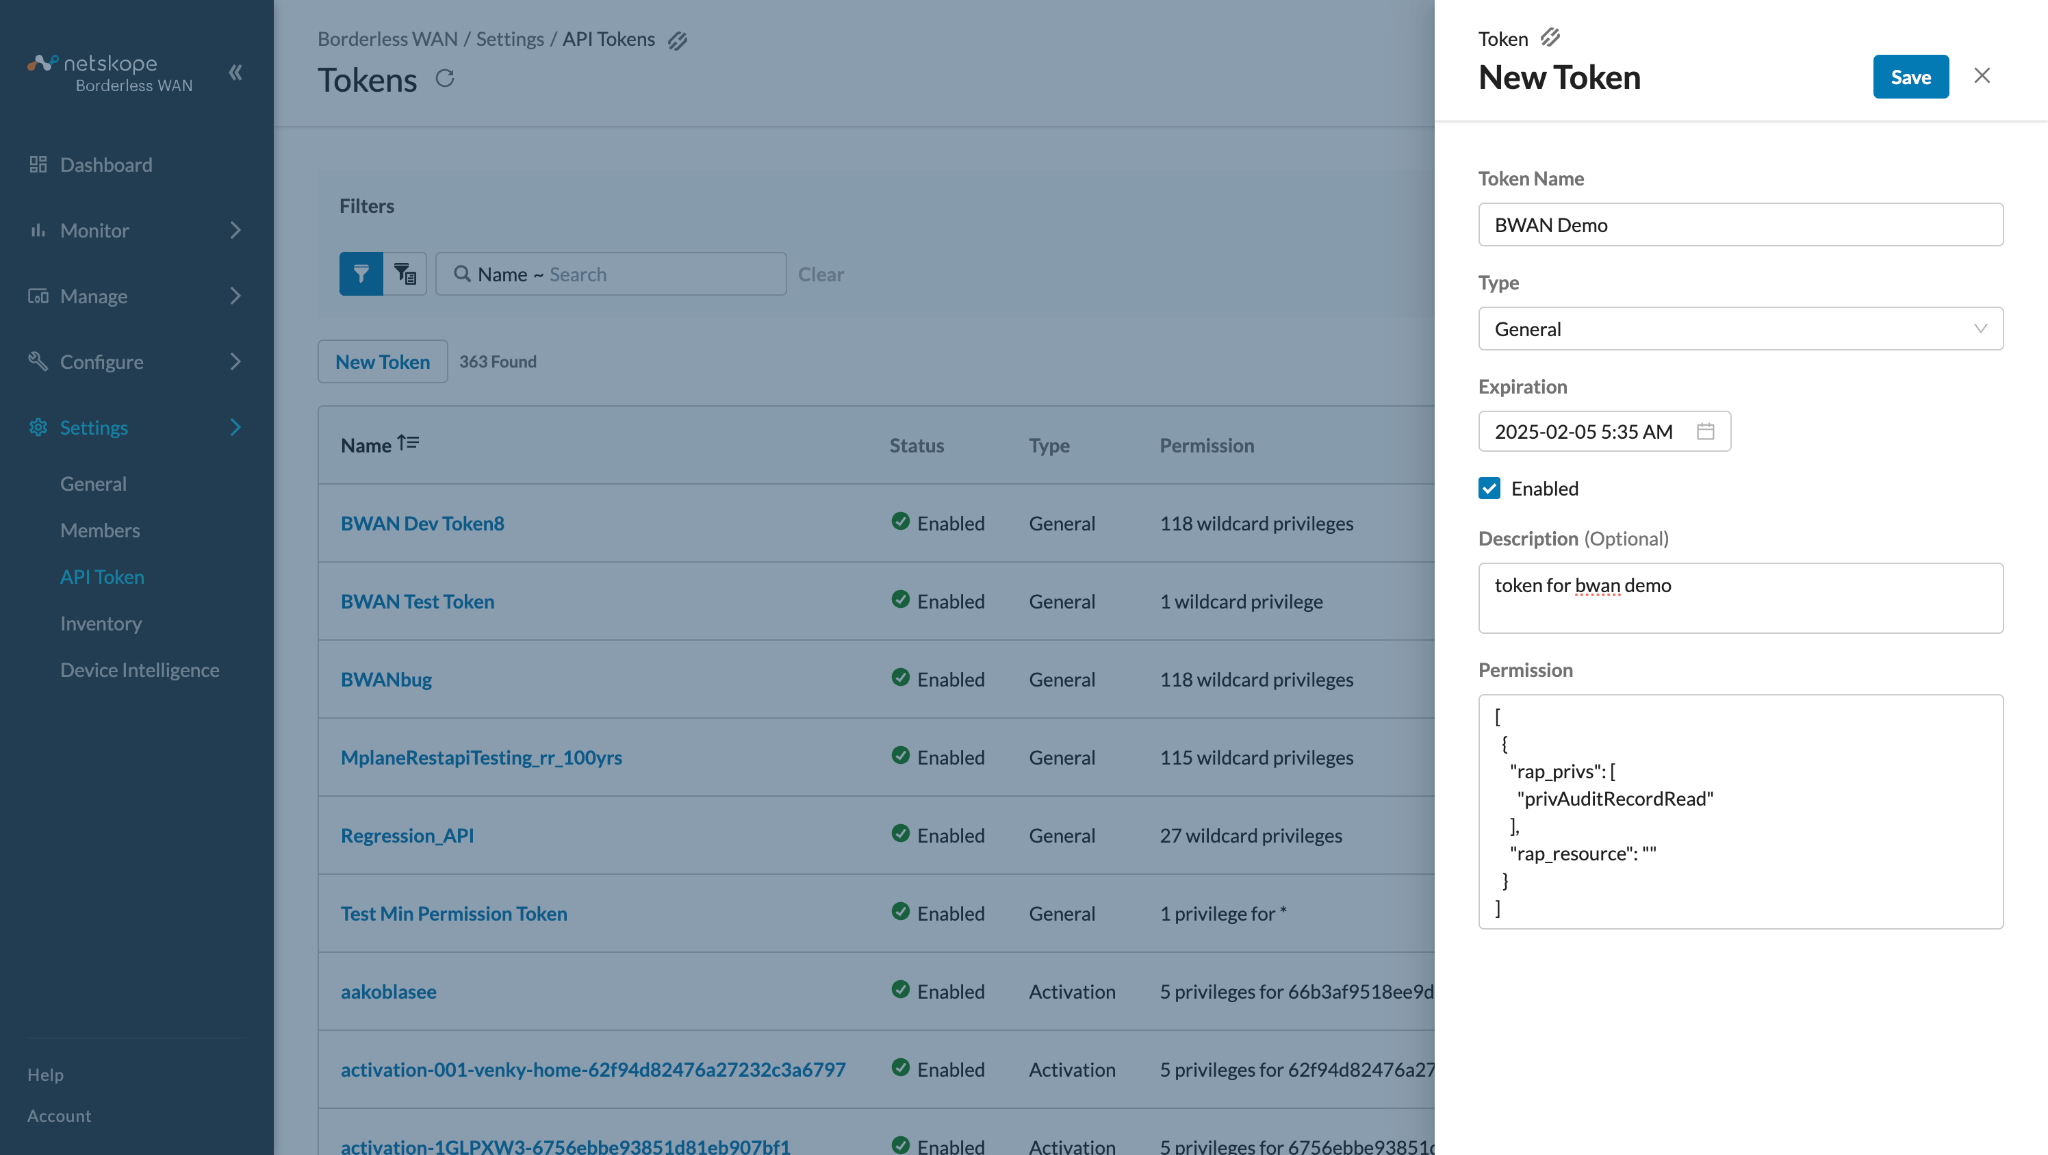Screen dimensions: 2048x1155
Task: Open General under Settings
Action: [x=93, y=484]
